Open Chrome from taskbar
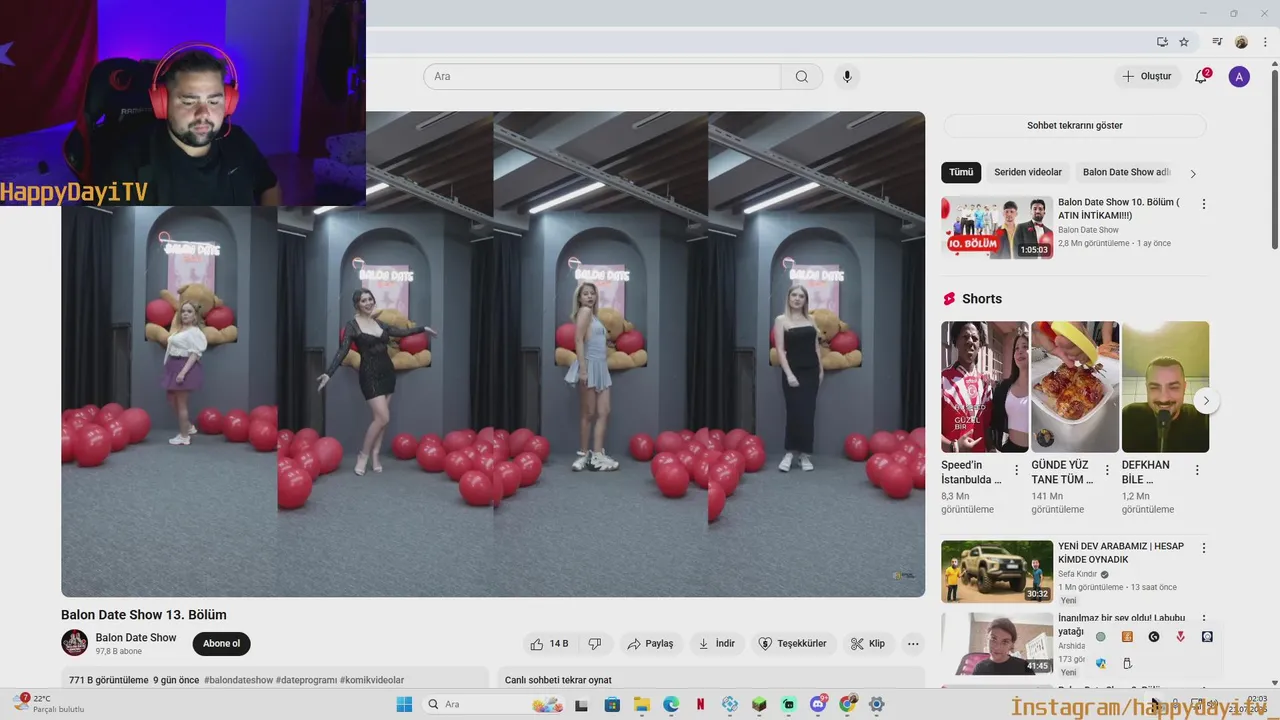Screen dimensions: 1280x720 (x=847, y=704)
